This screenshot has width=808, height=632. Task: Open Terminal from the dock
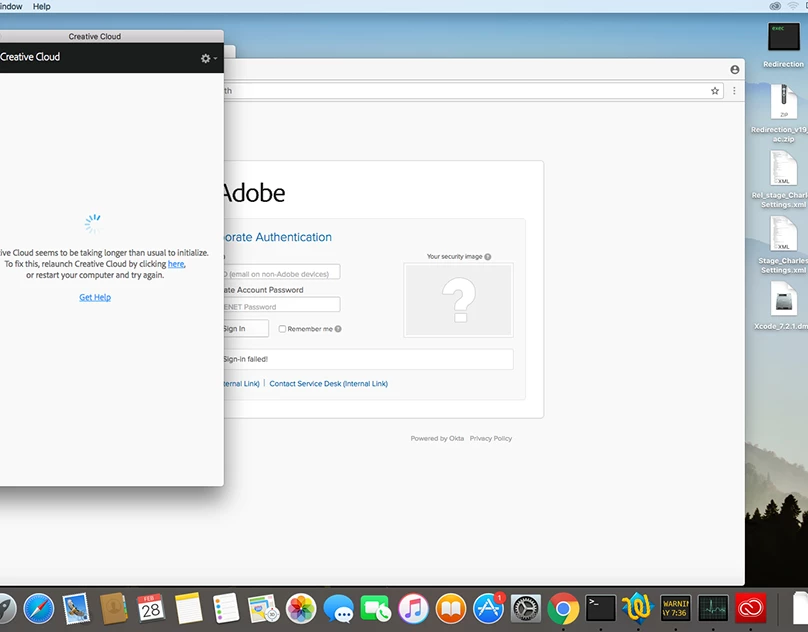[601, 607]
